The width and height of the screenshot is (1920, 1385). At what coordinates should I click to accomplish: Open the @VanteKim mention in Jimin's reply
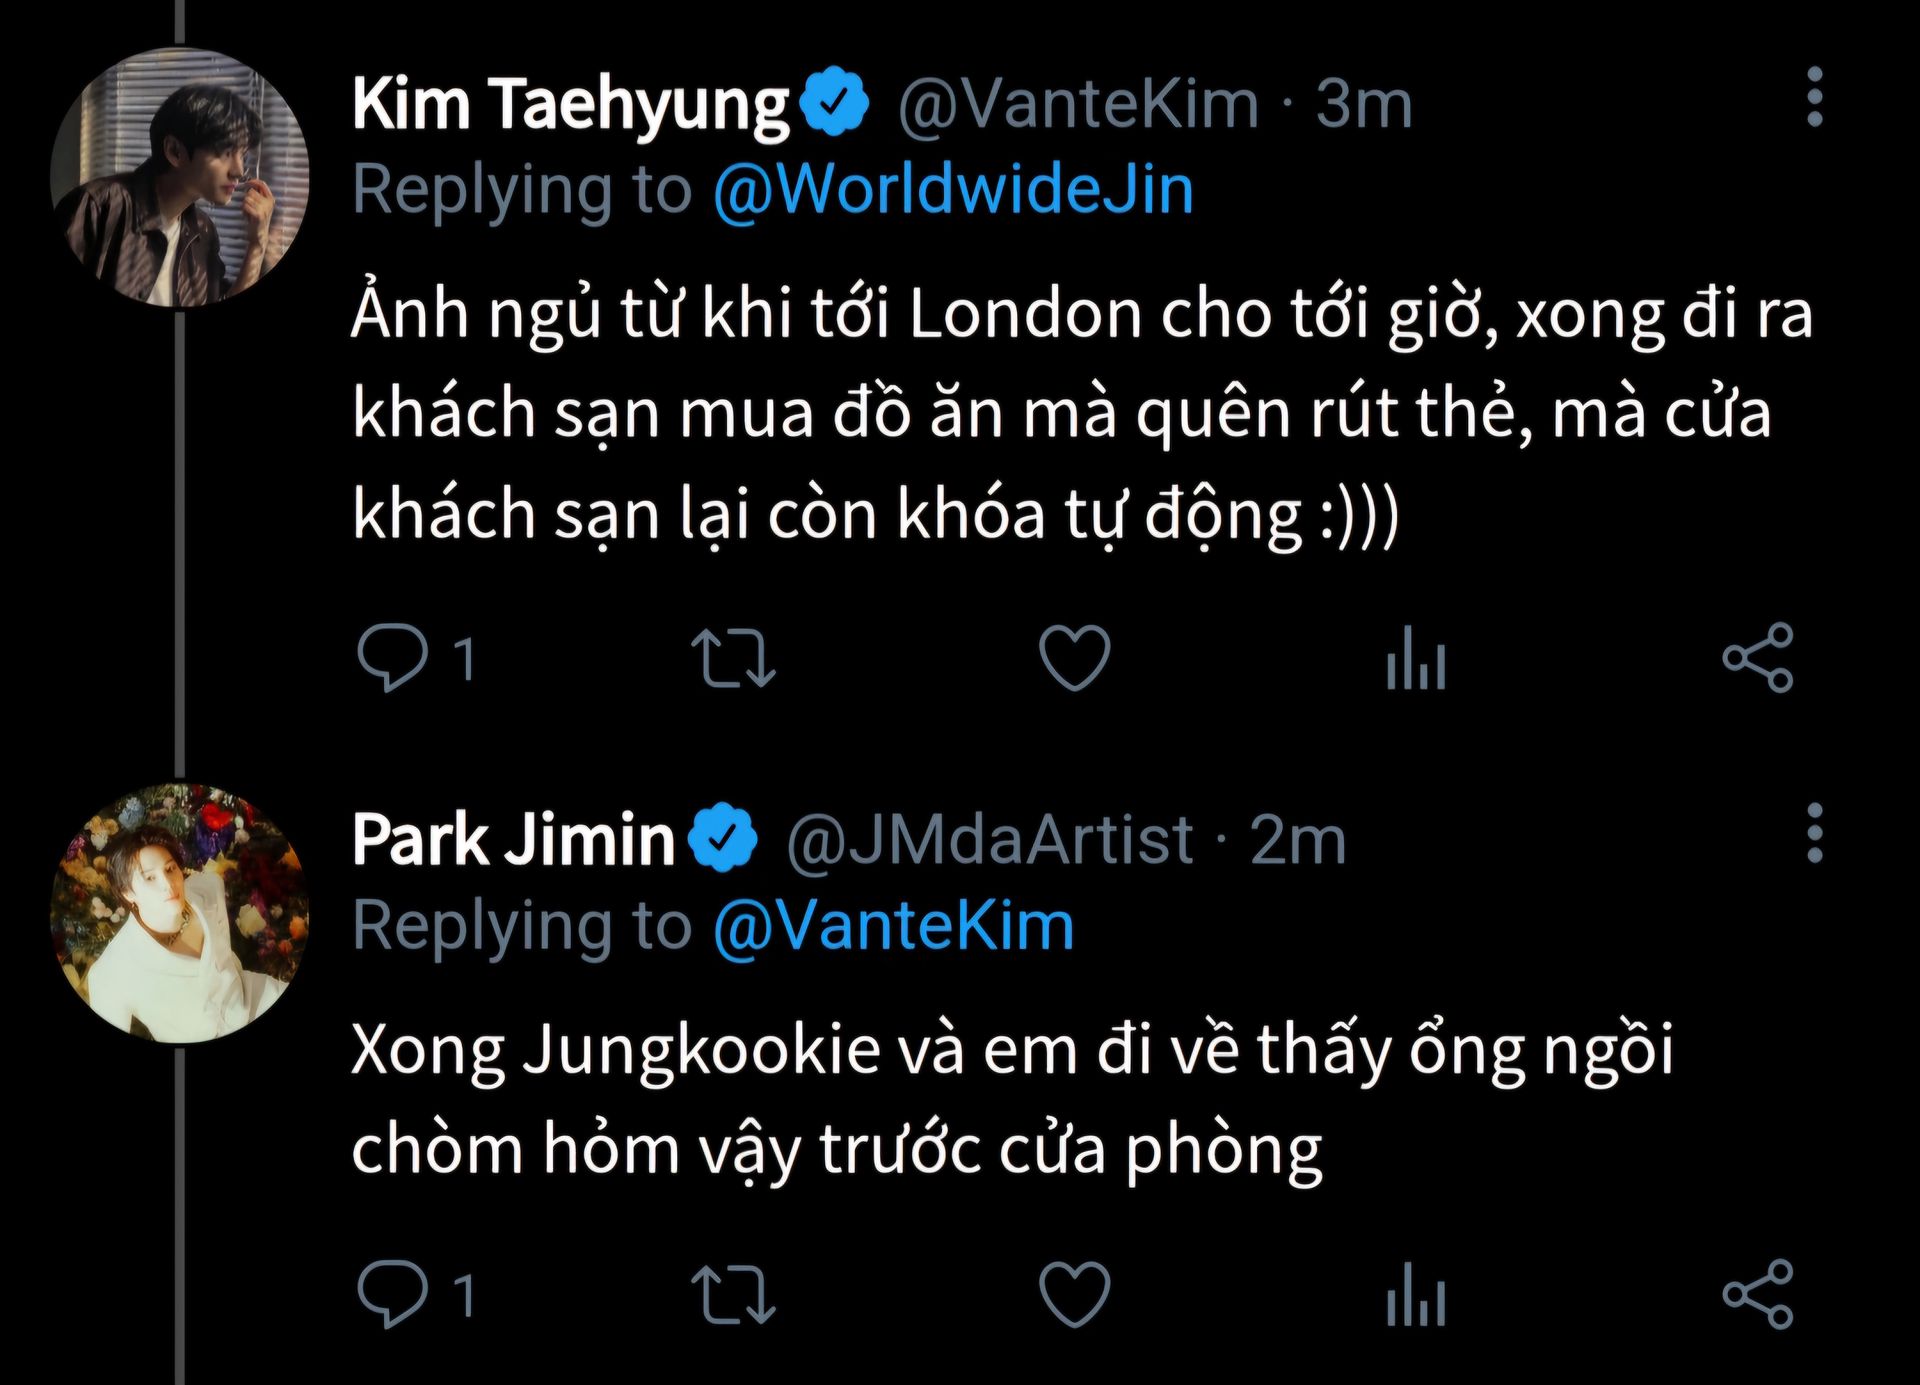pos(893,925)
